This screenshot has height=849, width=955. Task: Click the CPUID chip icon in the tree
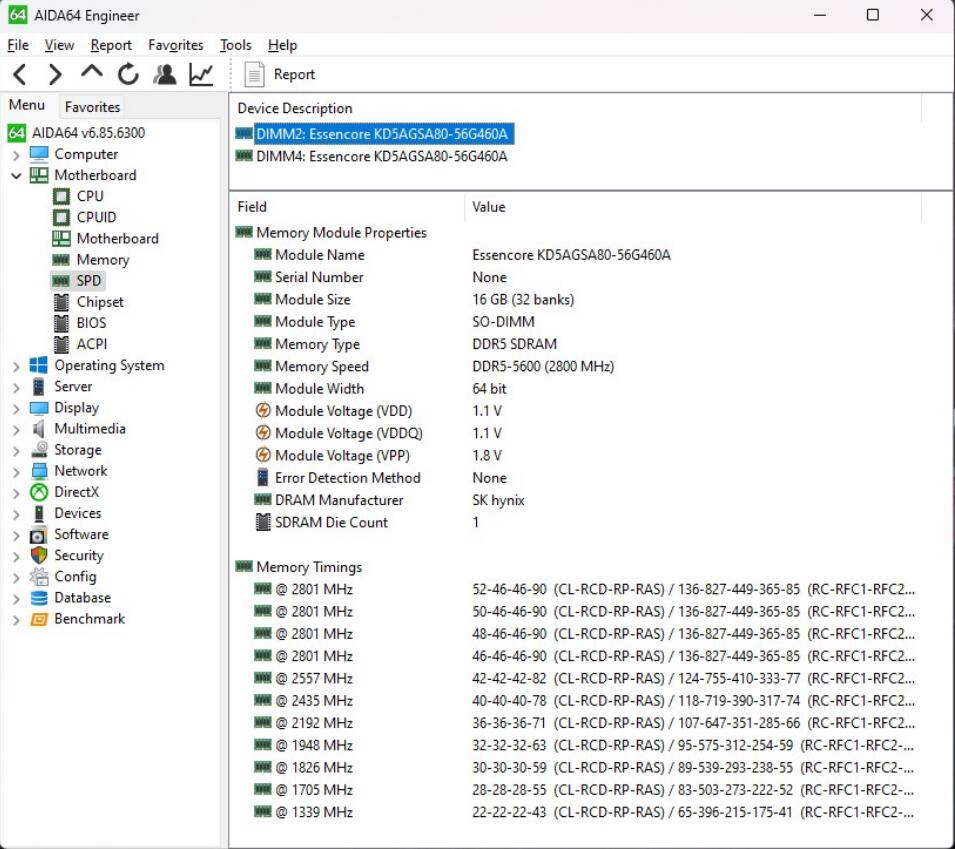click(x=61, y=217)
